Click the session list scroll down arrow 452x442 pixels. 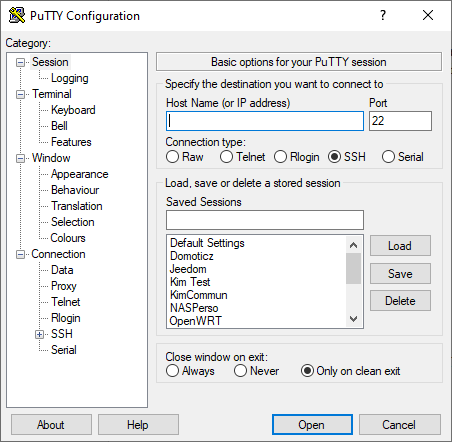[353, 319]
